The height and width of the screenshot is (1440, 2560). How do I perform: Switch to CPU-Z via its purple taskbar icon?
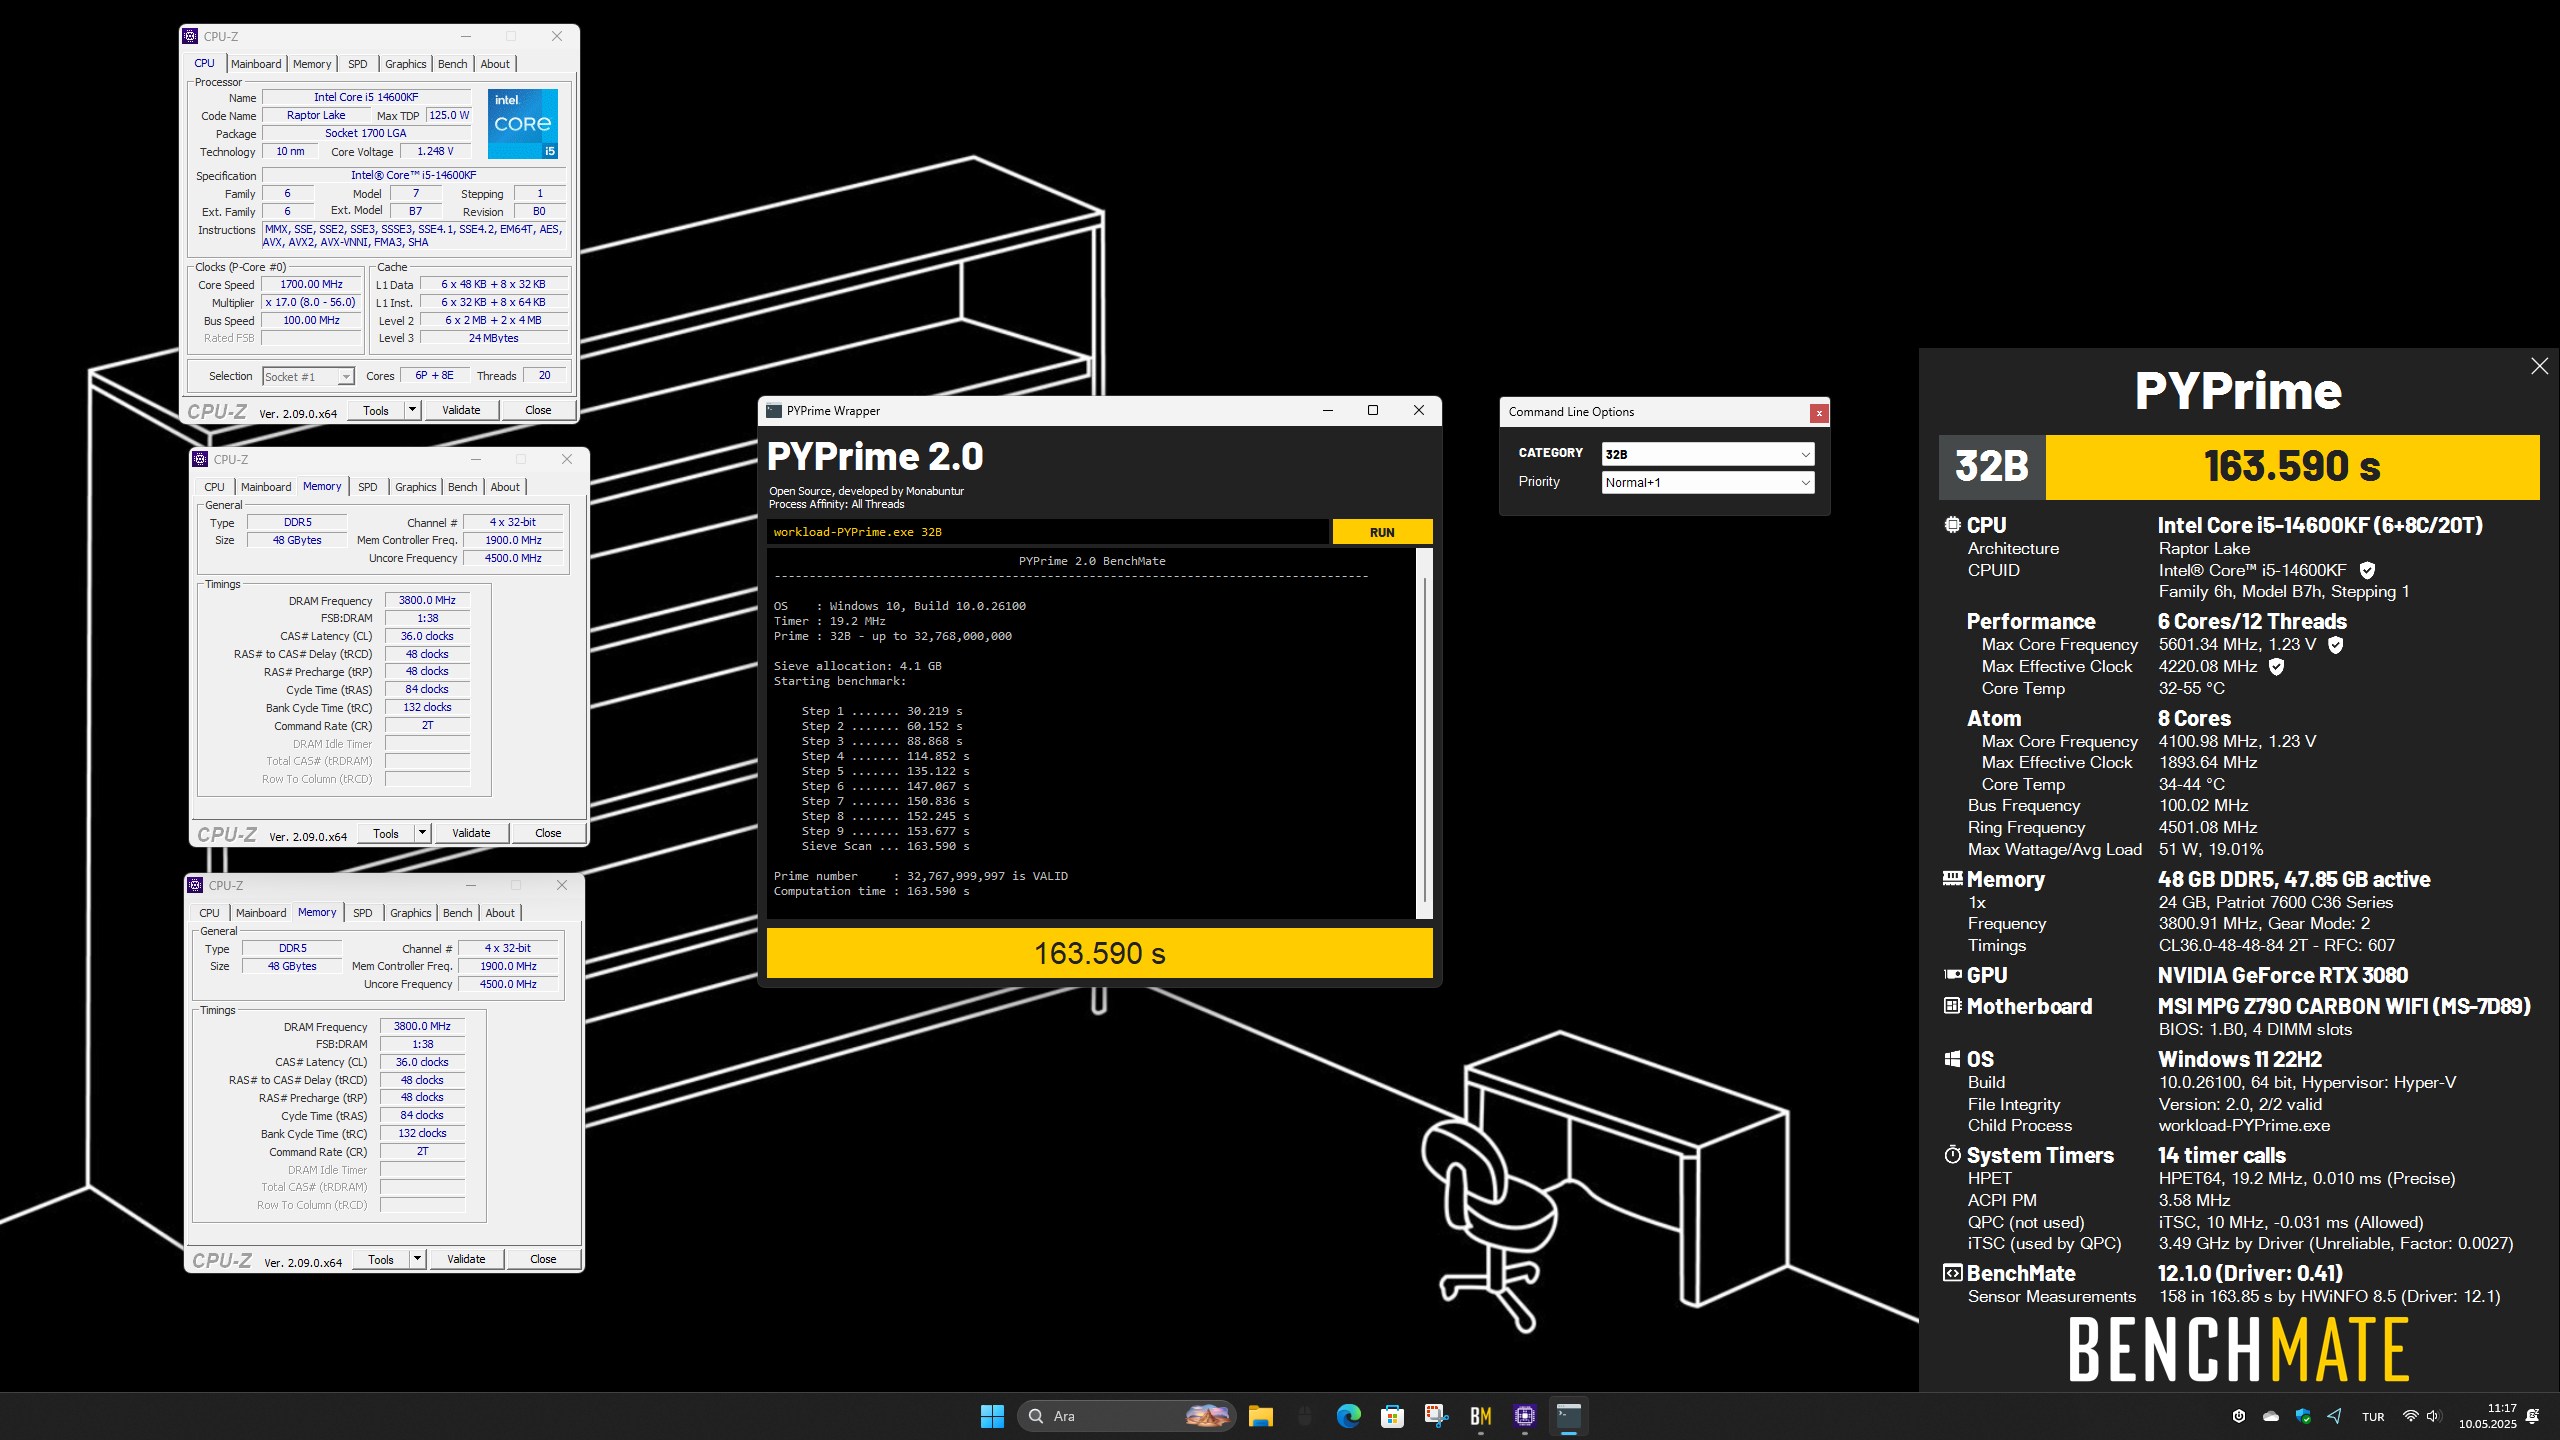pos(1524,1416)
